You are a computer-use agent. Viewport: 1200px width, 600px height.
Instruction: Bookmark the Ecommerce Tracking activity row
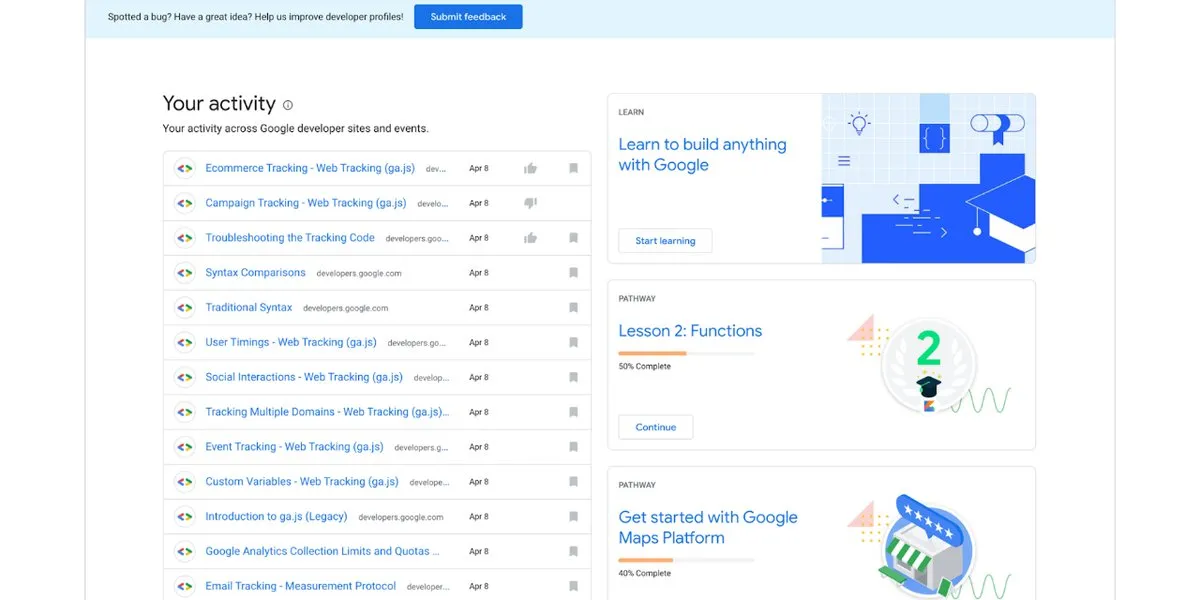pos(574,168)
